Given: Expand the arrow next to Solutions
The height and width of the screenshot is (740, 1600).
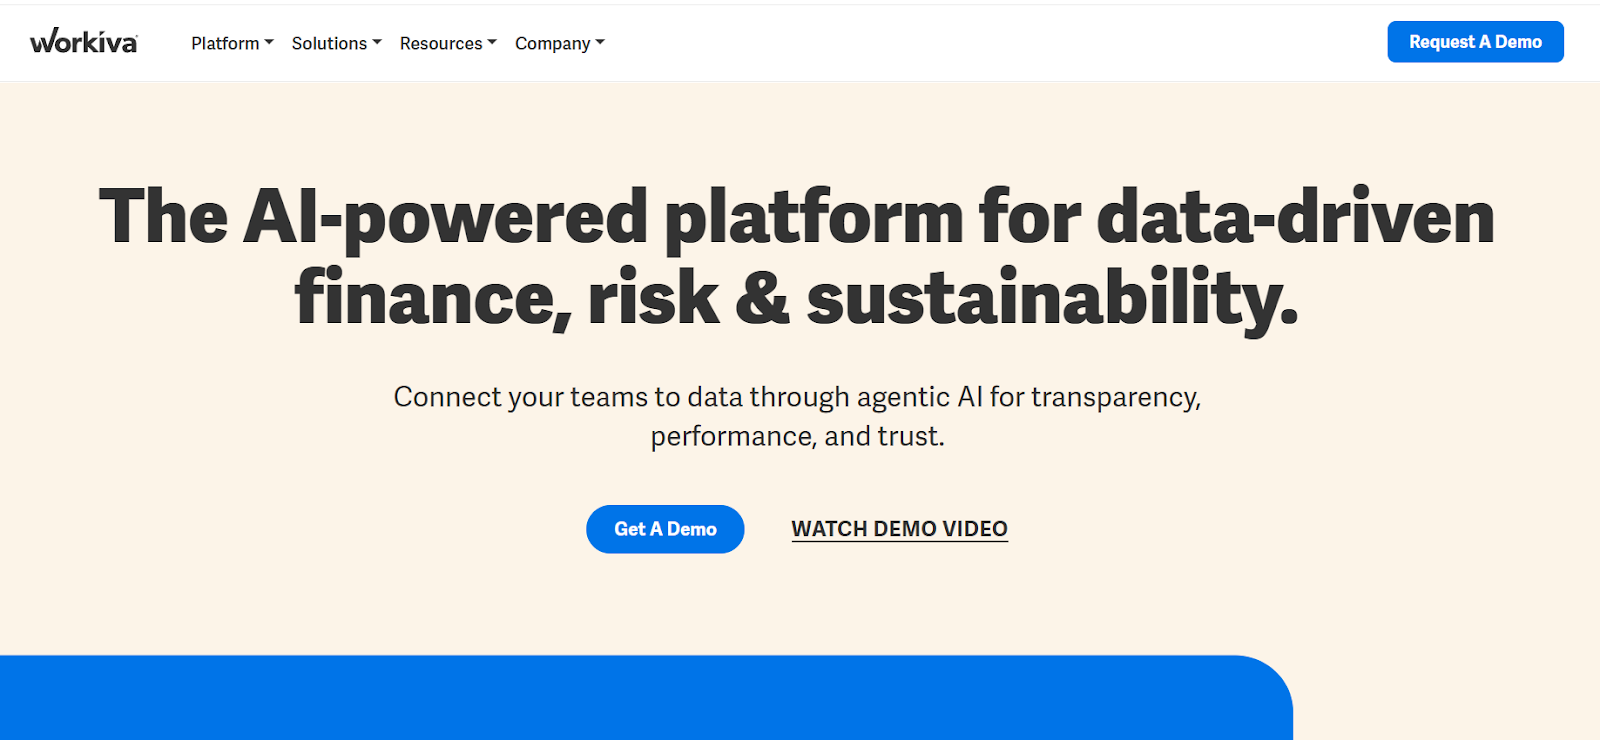Looking at the screenshot, I should click(377, 43).
